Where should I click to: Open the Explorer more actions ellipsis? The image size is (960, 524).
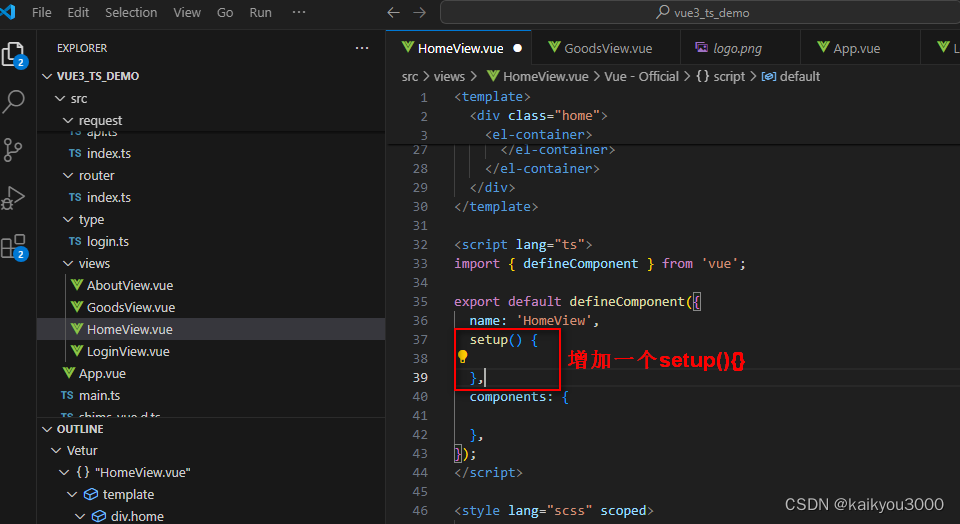click(x=362, y=48)
